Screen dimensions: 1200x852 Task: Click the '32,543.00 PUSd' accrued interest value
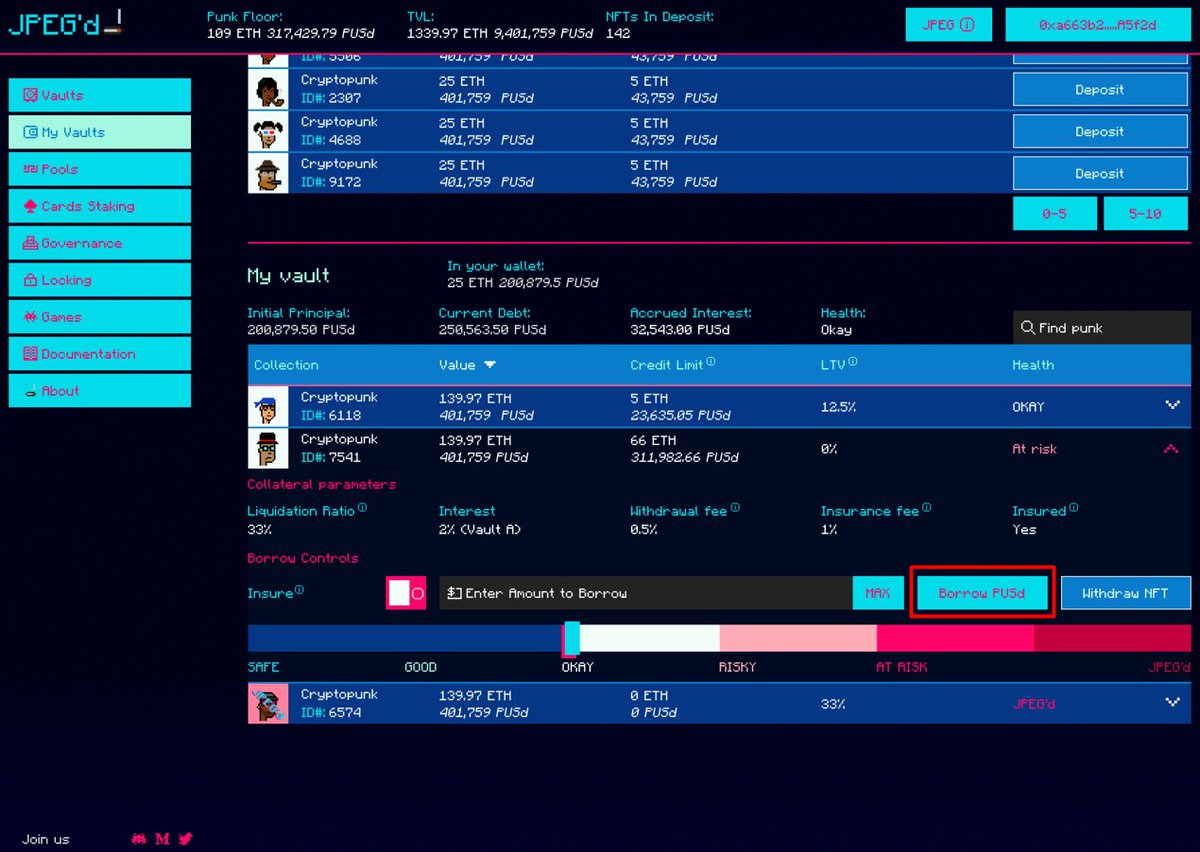(x=680, y=329)
